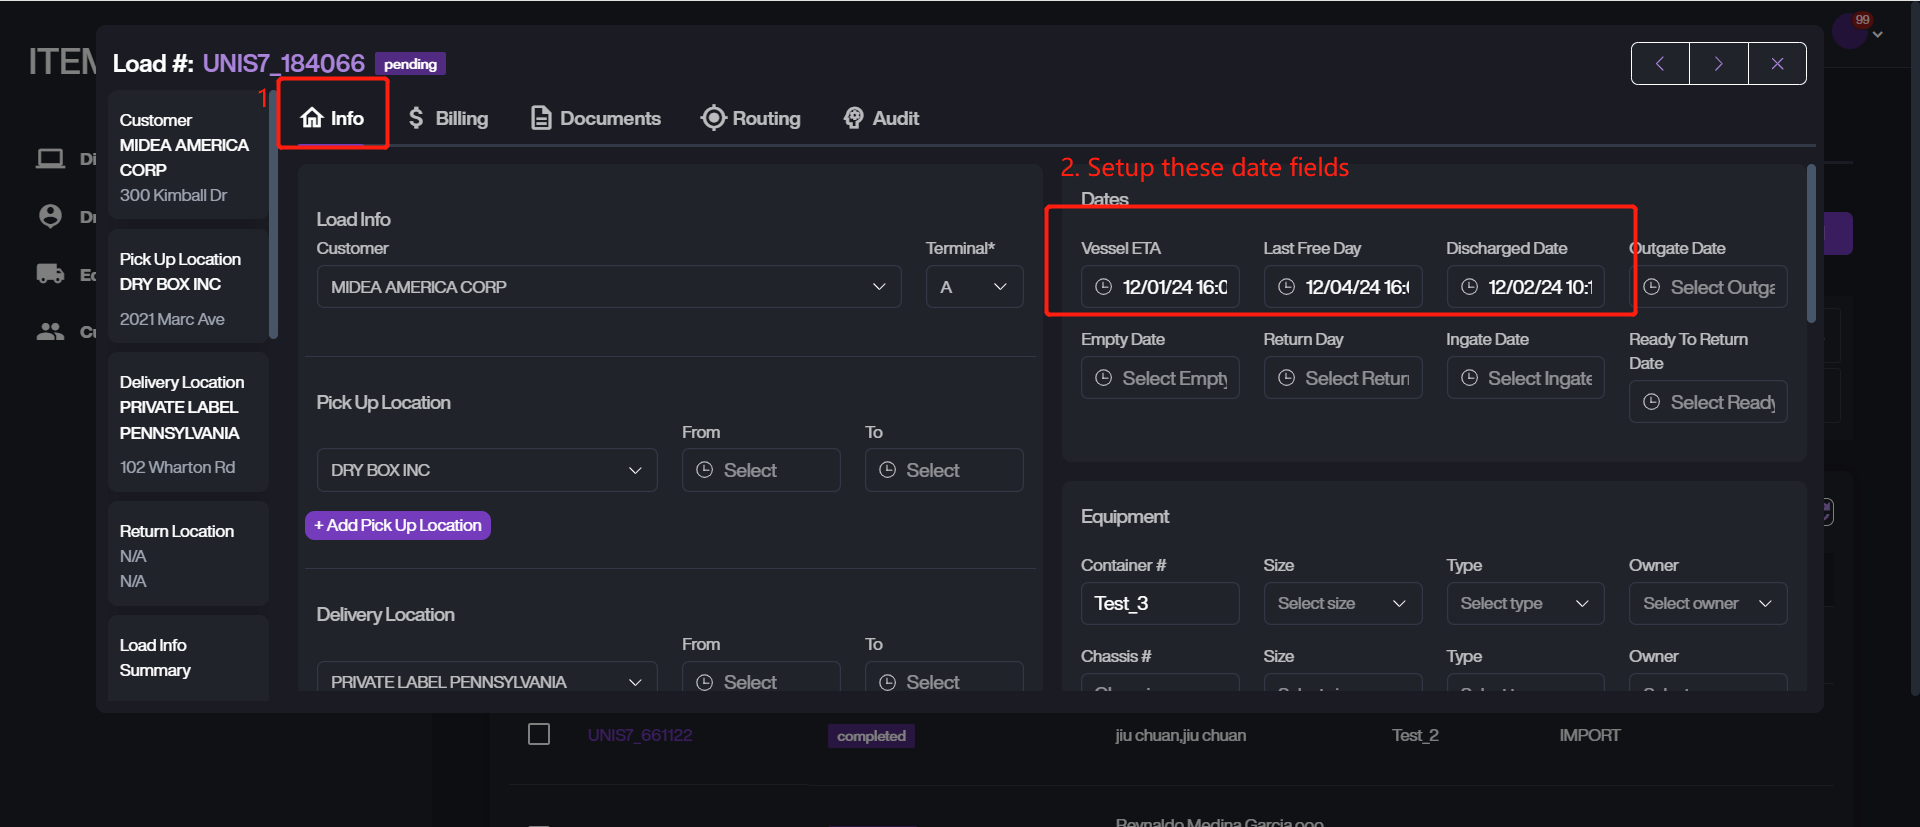Close the load details dialog
Viewport: 1920px width, 827px height.
click(1777, 64)
